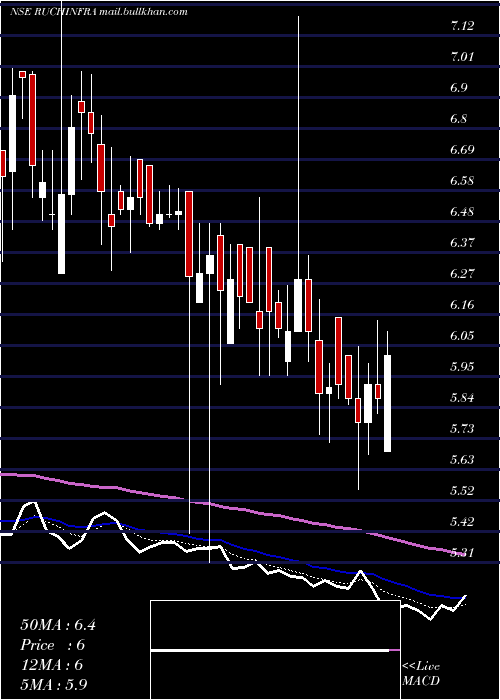Click the 5MA : 5.9 readout

point(54,685)
